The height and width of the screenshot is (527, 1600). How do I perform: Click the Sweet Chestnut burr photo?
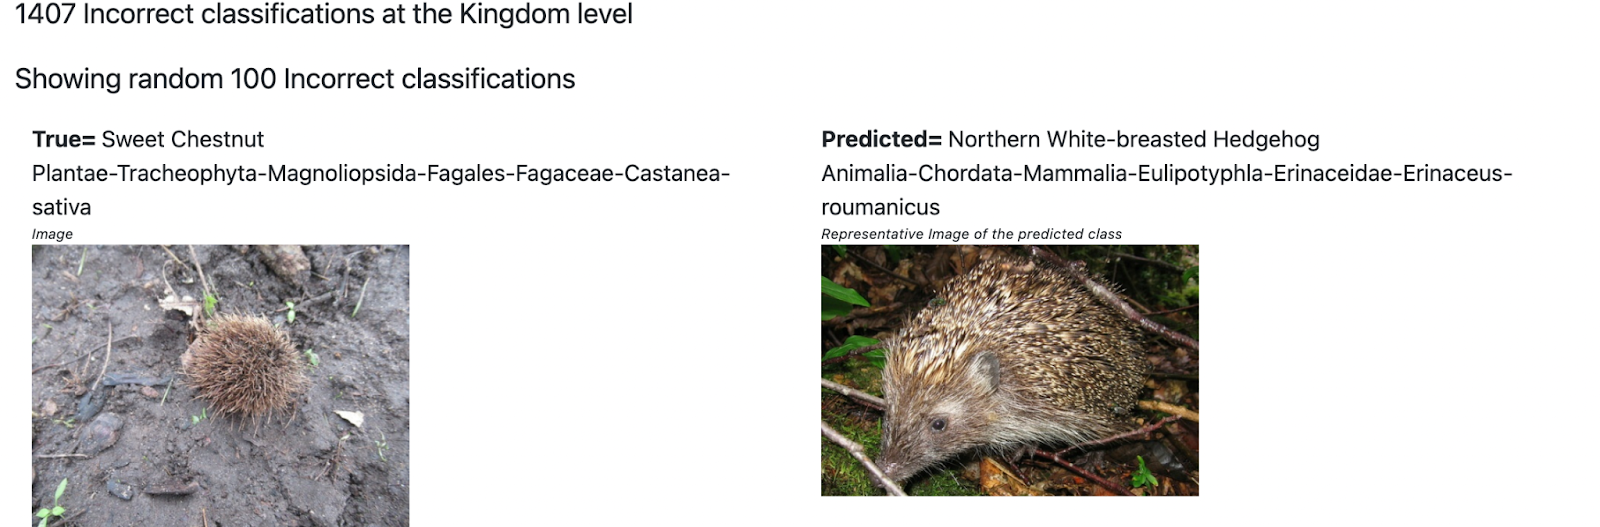220,386
